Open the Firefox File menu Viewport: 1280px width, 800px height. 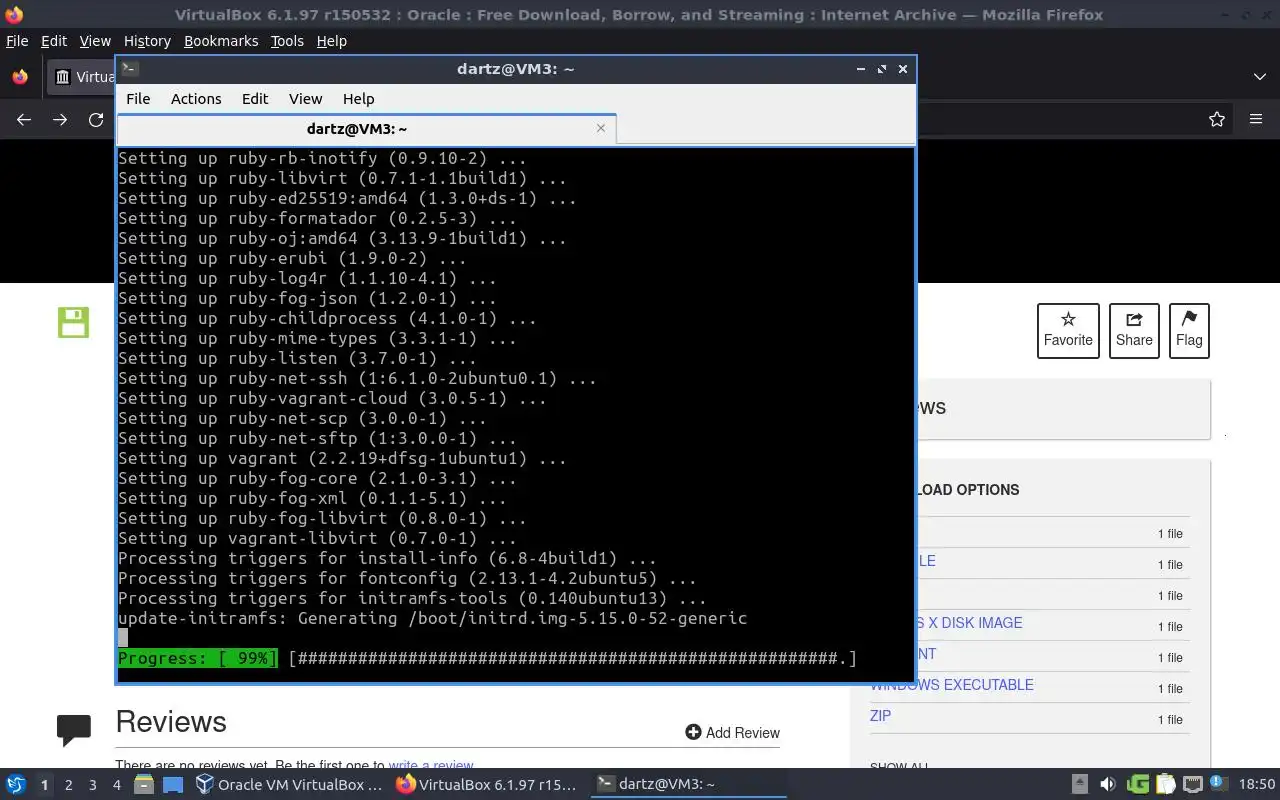[17, 41]
